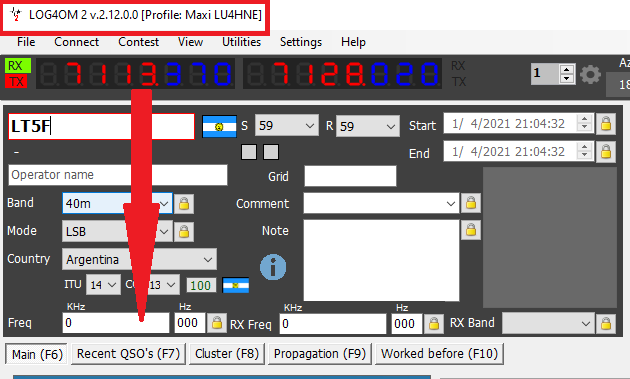Image resolution: width=630 pixels, height=379 pixels.
Task: Click the gear settings icon near spinner
Action: click(590, 74)
